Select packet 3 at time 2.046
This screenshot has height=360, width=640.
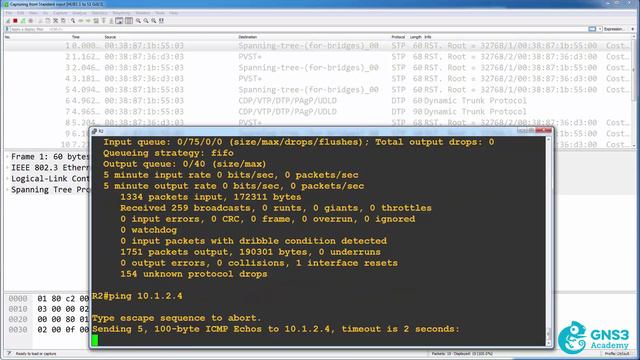click(318, 68)
